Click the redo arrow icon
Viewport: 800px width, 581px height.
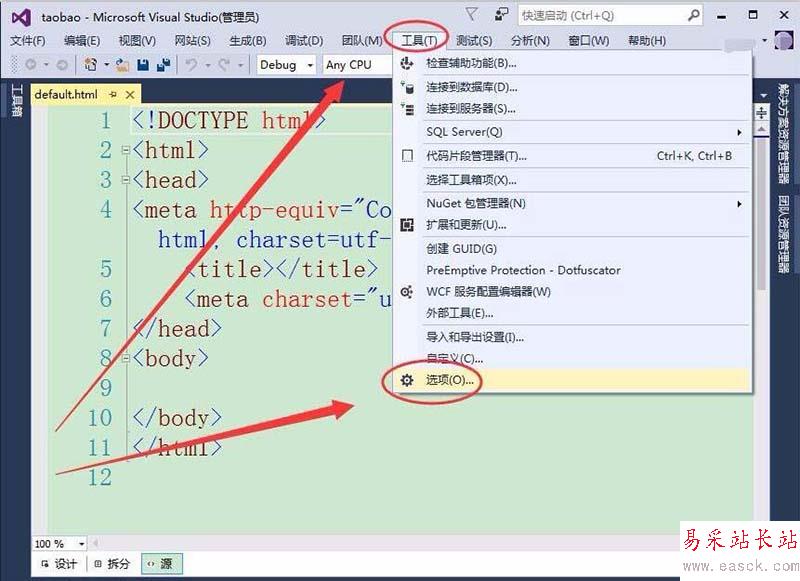click(x=223, y=65)
